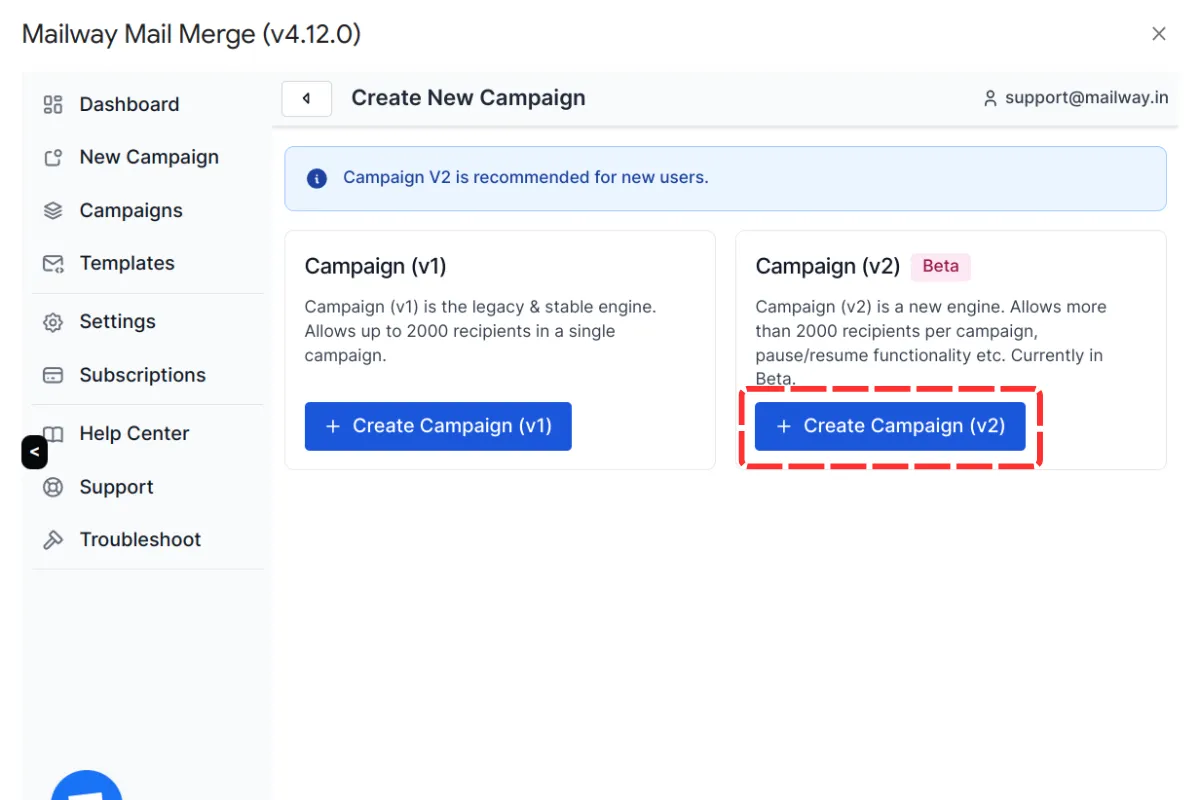This screenshot has width=1200, height=800.
Task: Click the Beta badge next to Campaign (v2)
Action: tap(940, 266)
